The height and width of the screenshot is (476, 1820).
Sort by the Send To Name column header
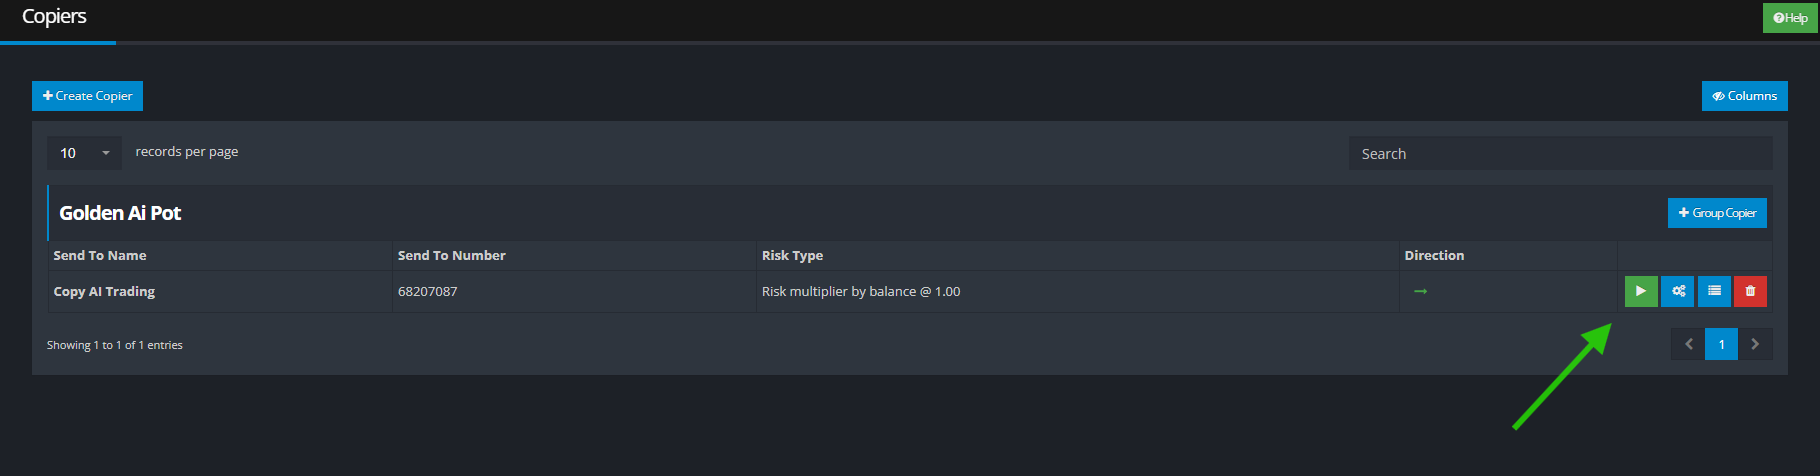(100, 255)
